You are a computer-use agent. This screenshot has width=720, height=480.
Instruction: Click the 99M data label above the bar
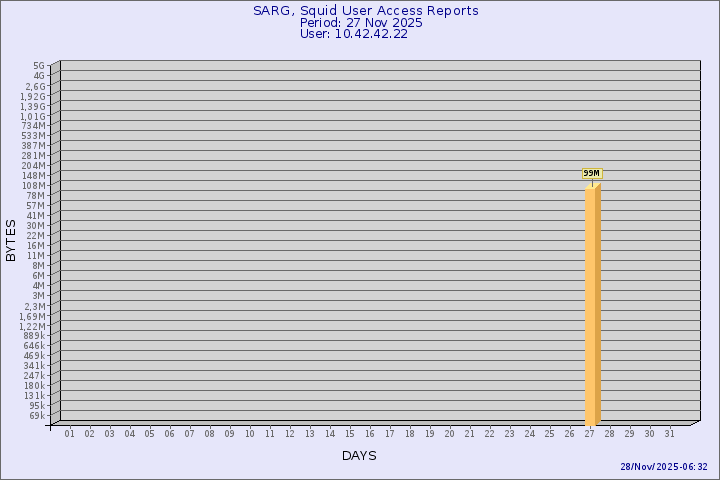(x=592, y=173)
